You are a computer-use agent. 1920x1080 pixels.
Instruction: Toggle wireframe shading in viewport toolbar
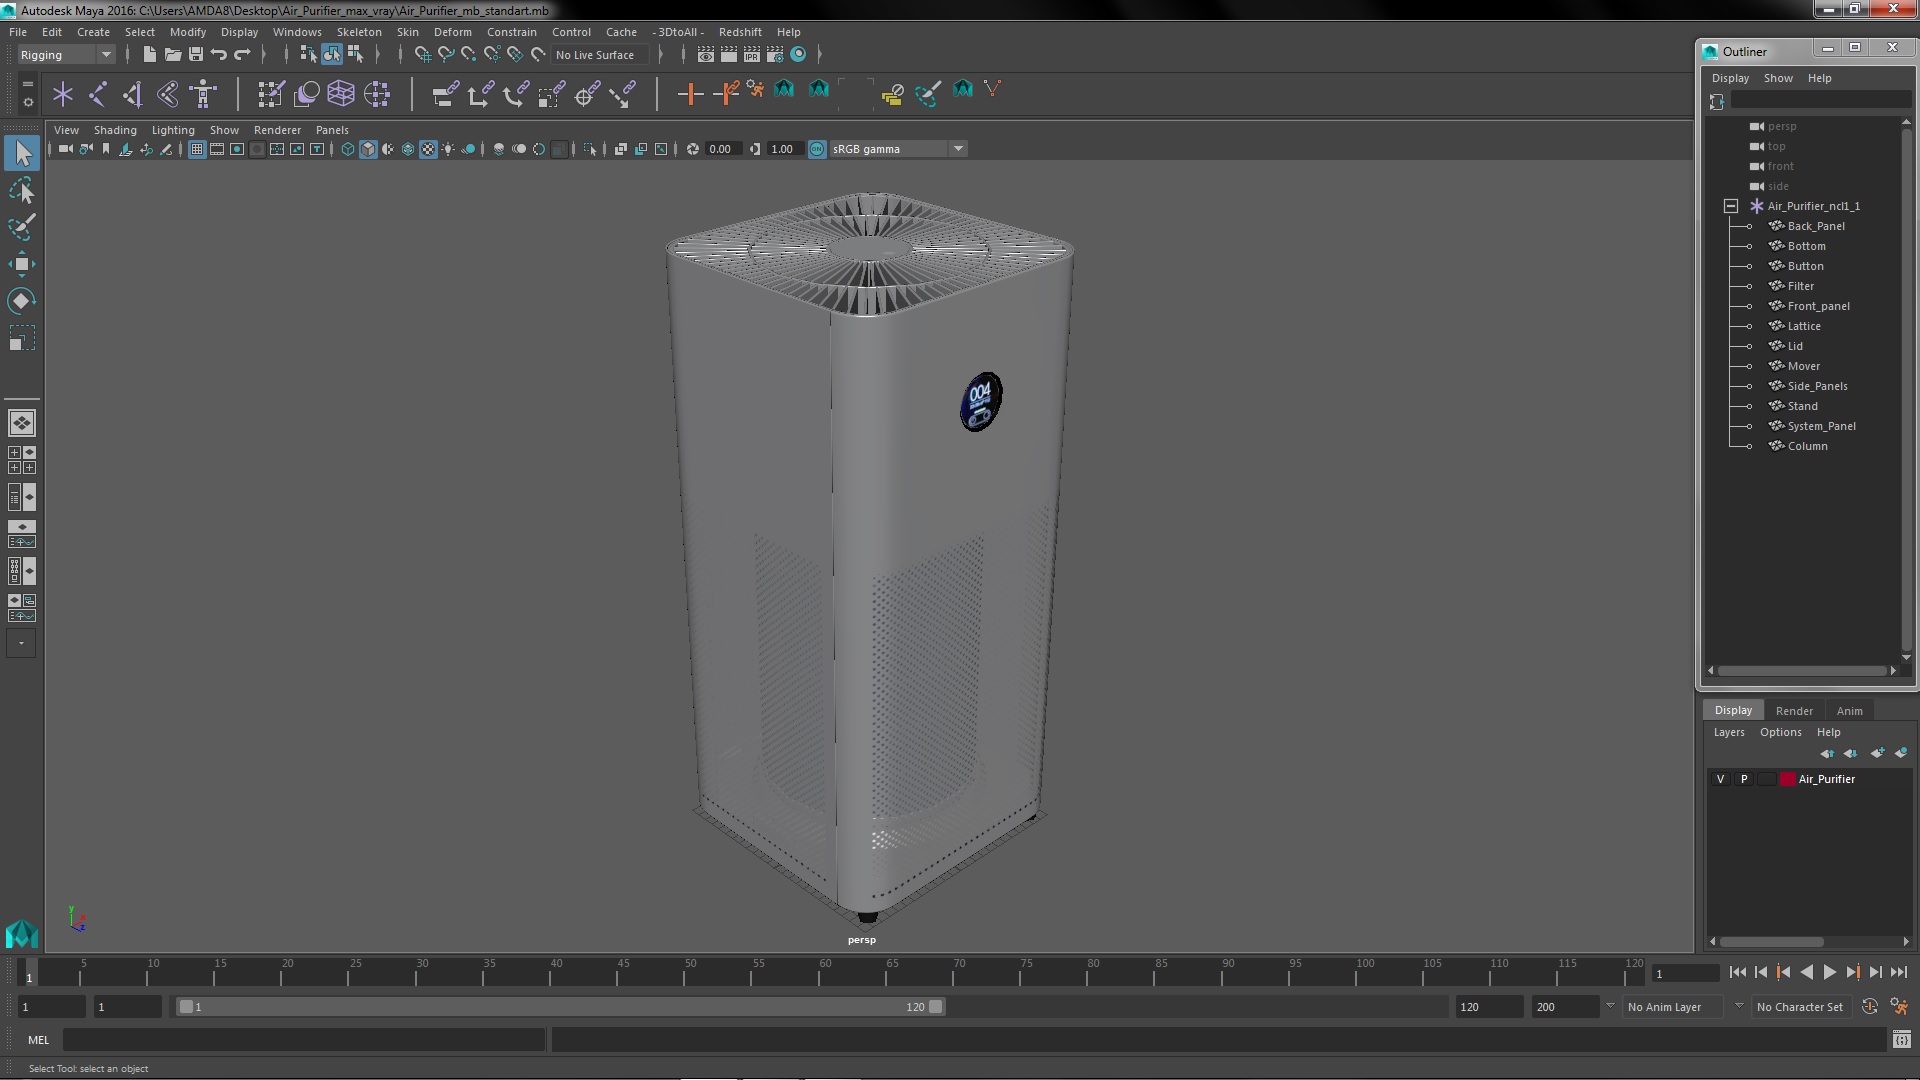[x=347, y=149]
